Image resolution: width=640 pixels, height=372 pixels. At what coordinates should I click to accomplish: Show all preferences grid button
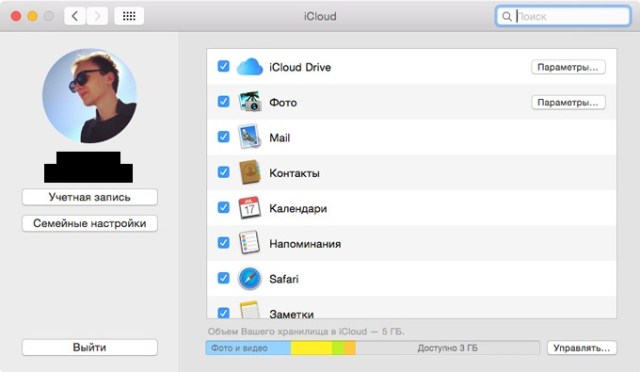[129, 16]
